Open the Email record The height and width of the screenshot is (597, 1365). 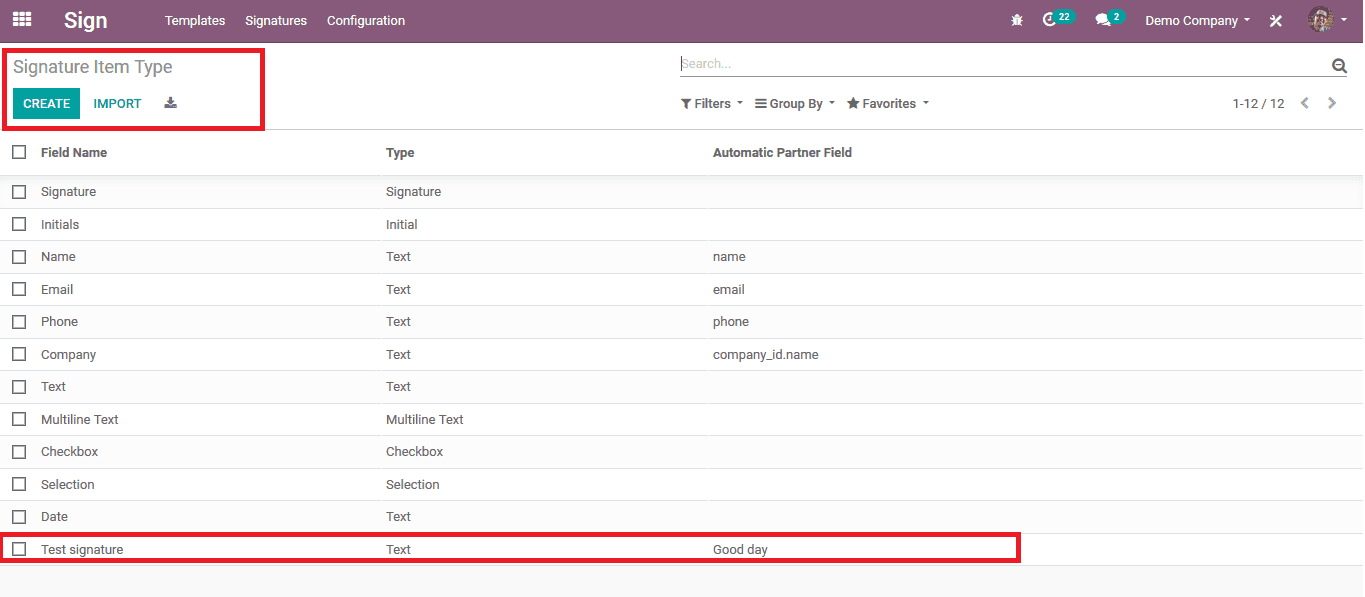pyautogui.click(x=57, y=290)
